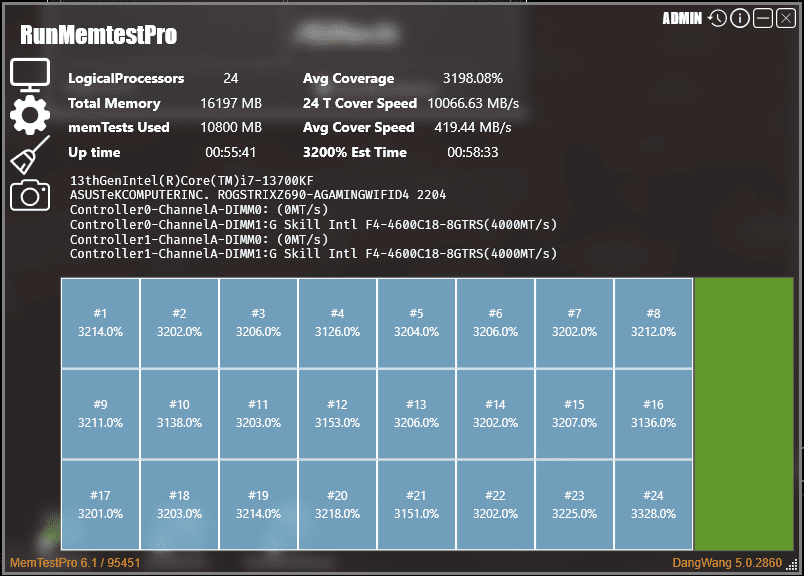The image size is (804, 576).
Task: Click the MemTestPro 6.1 / 95451 status text
Action: tap(75, 563)
